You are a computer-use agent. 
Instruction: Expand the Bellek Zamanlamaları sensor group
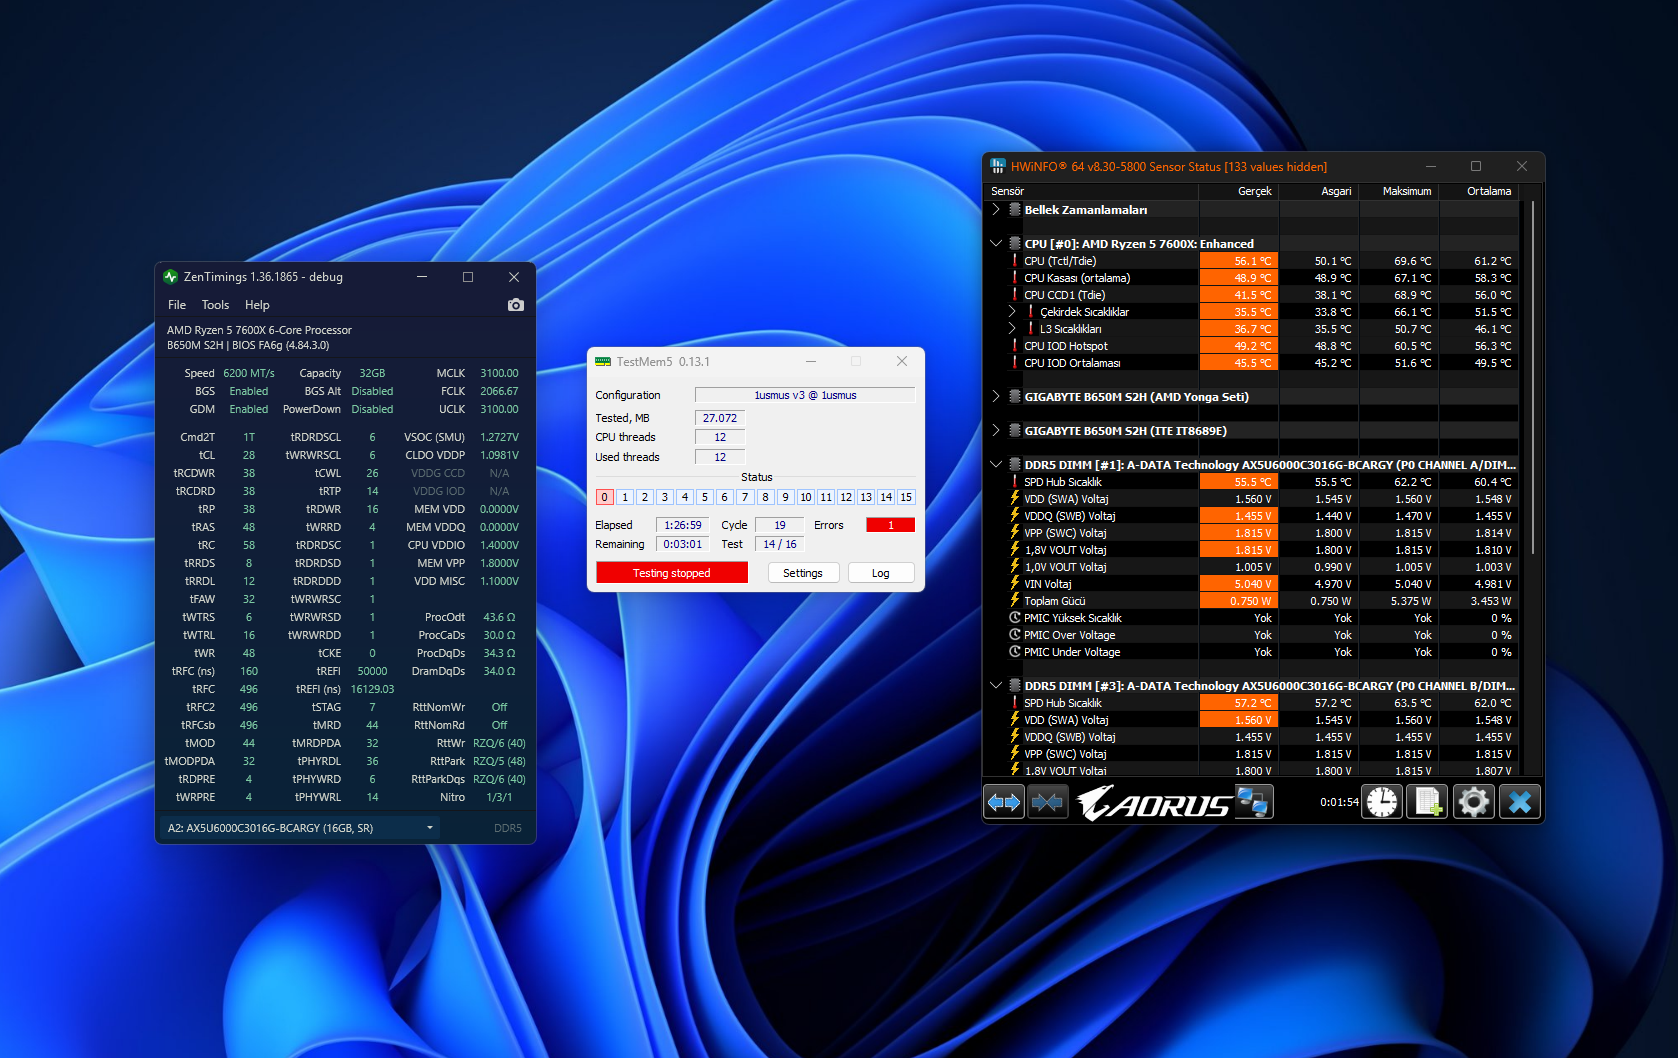pos(996,210)
